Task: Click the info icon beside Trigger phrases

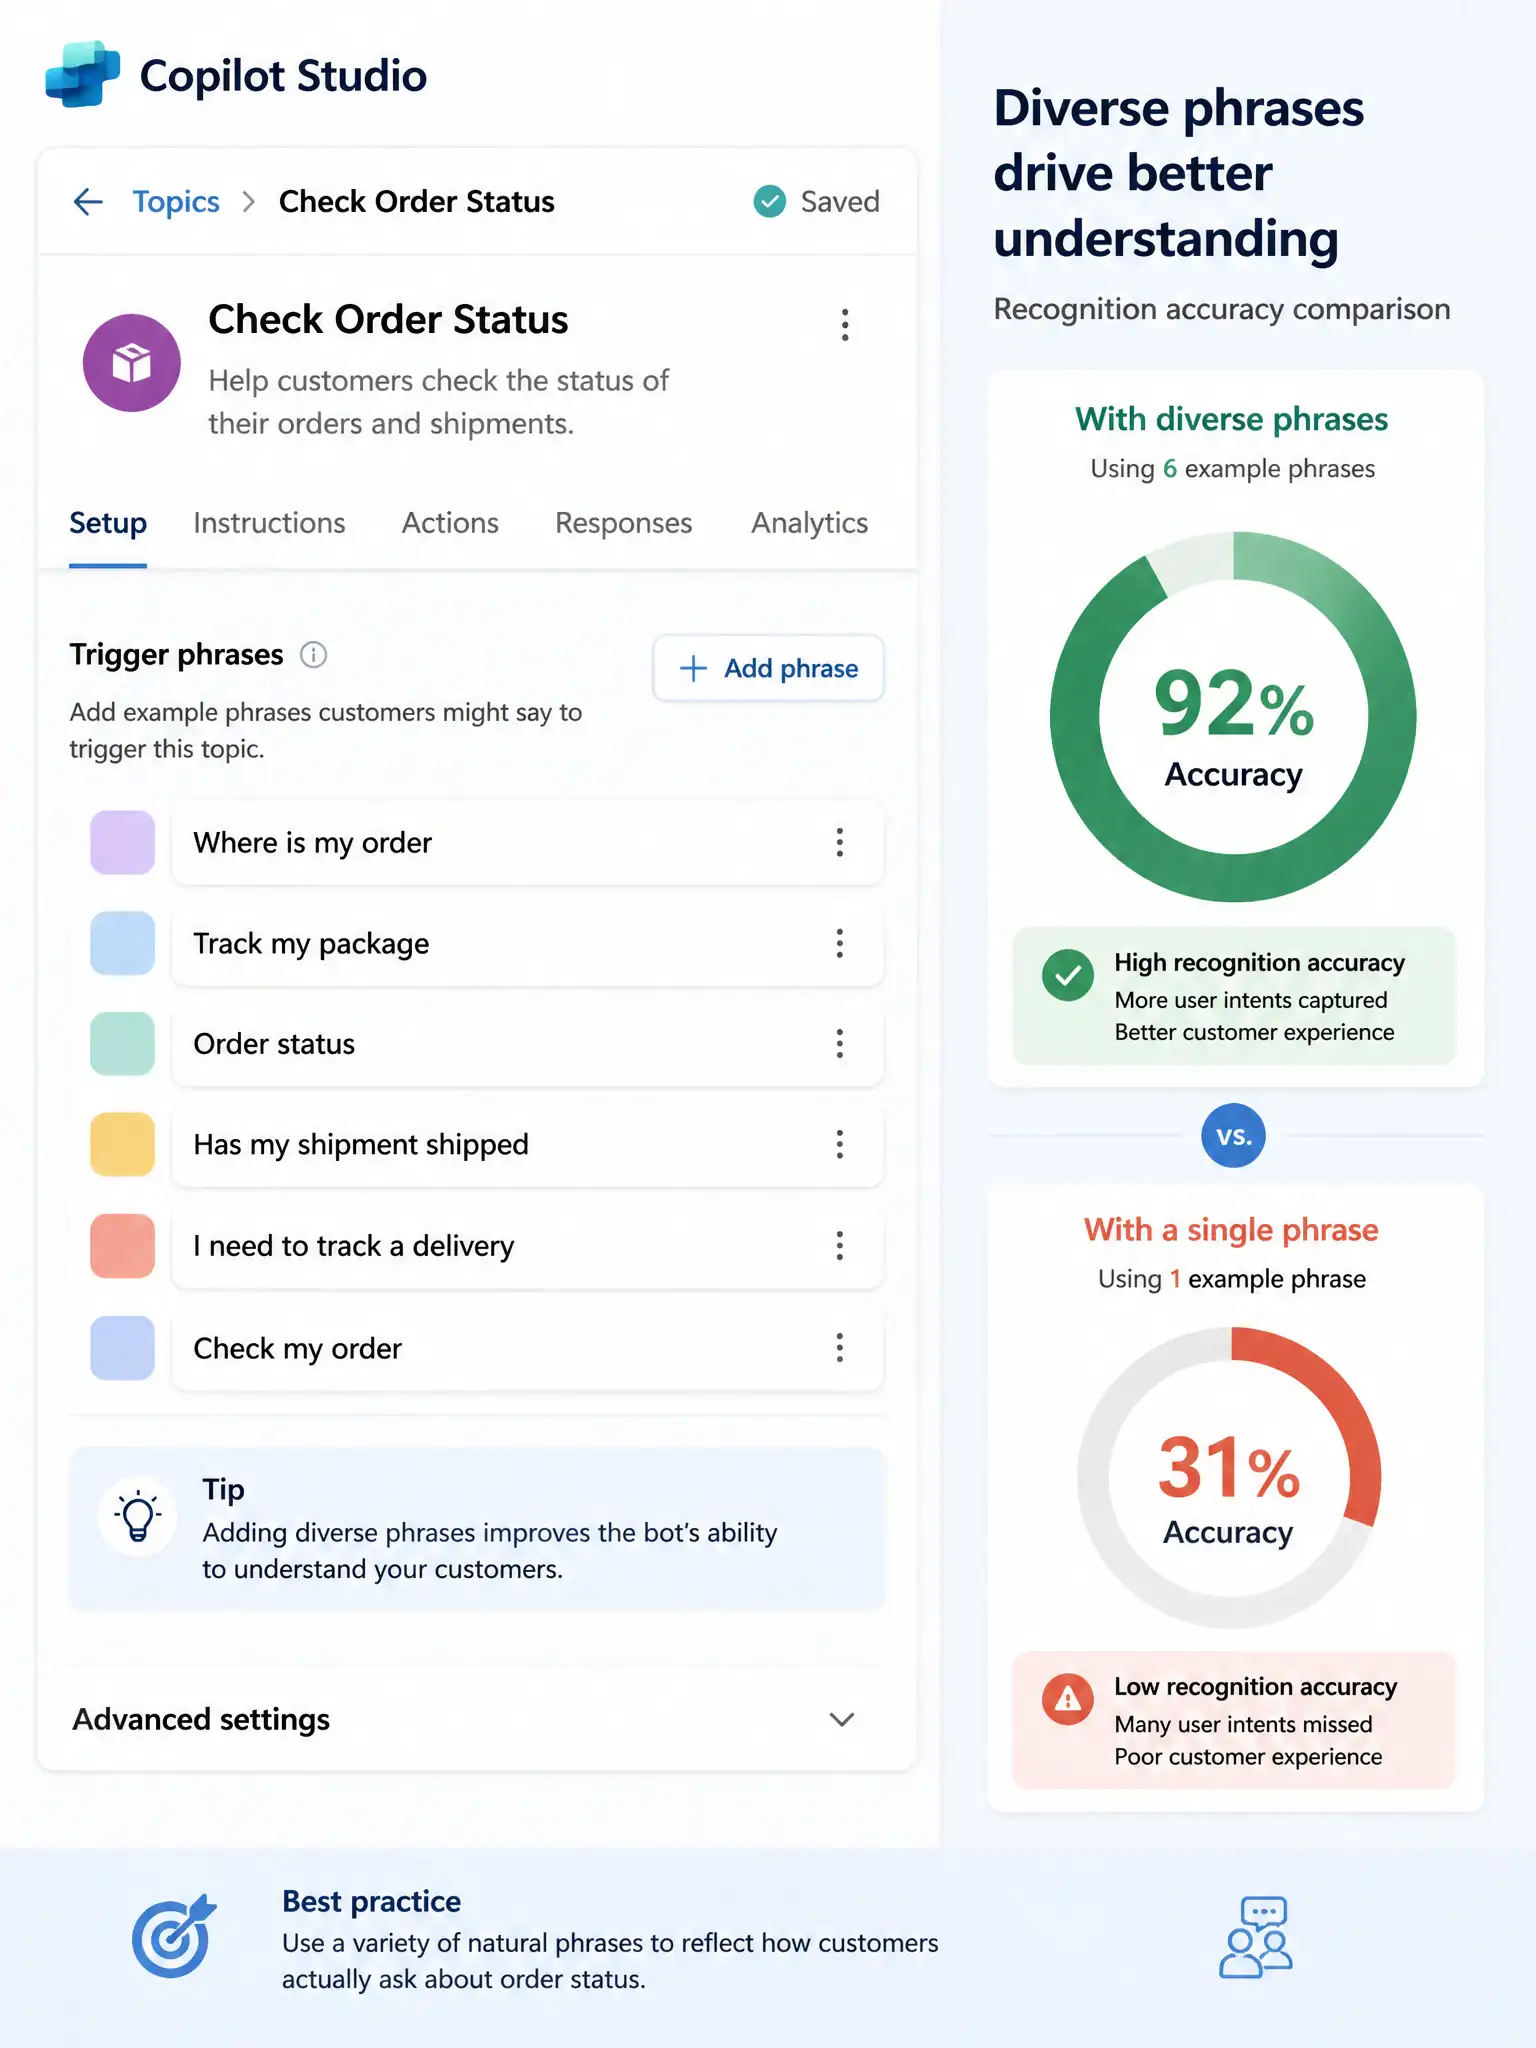Action: [313, 655]
